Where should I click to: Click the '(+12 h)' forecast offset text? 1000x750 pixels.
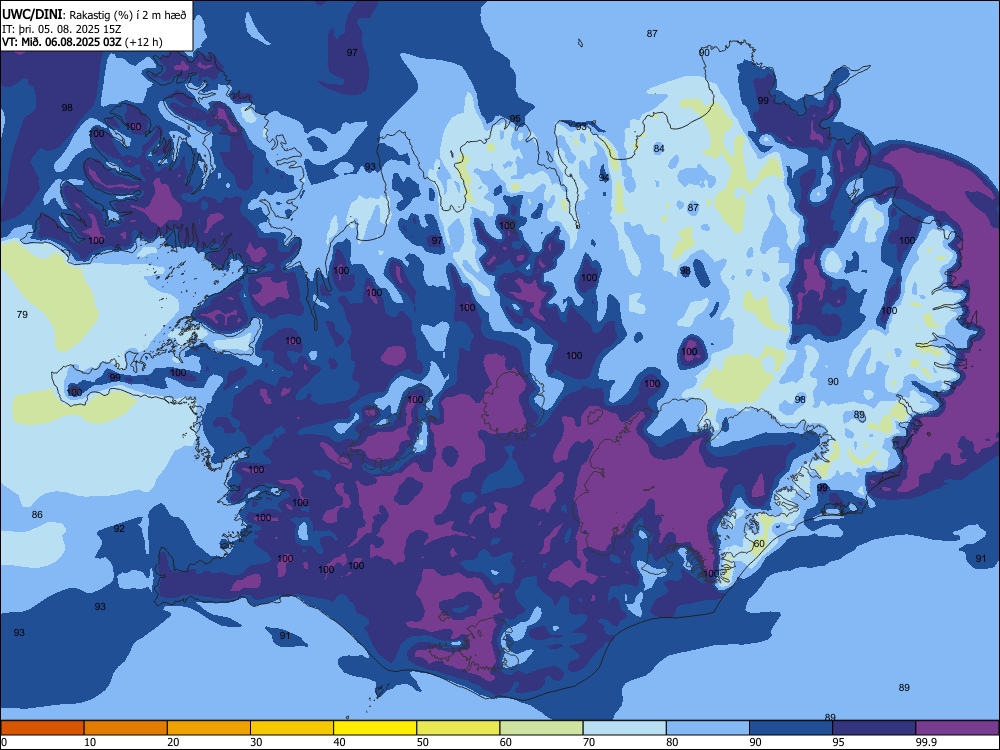point(143,42)
